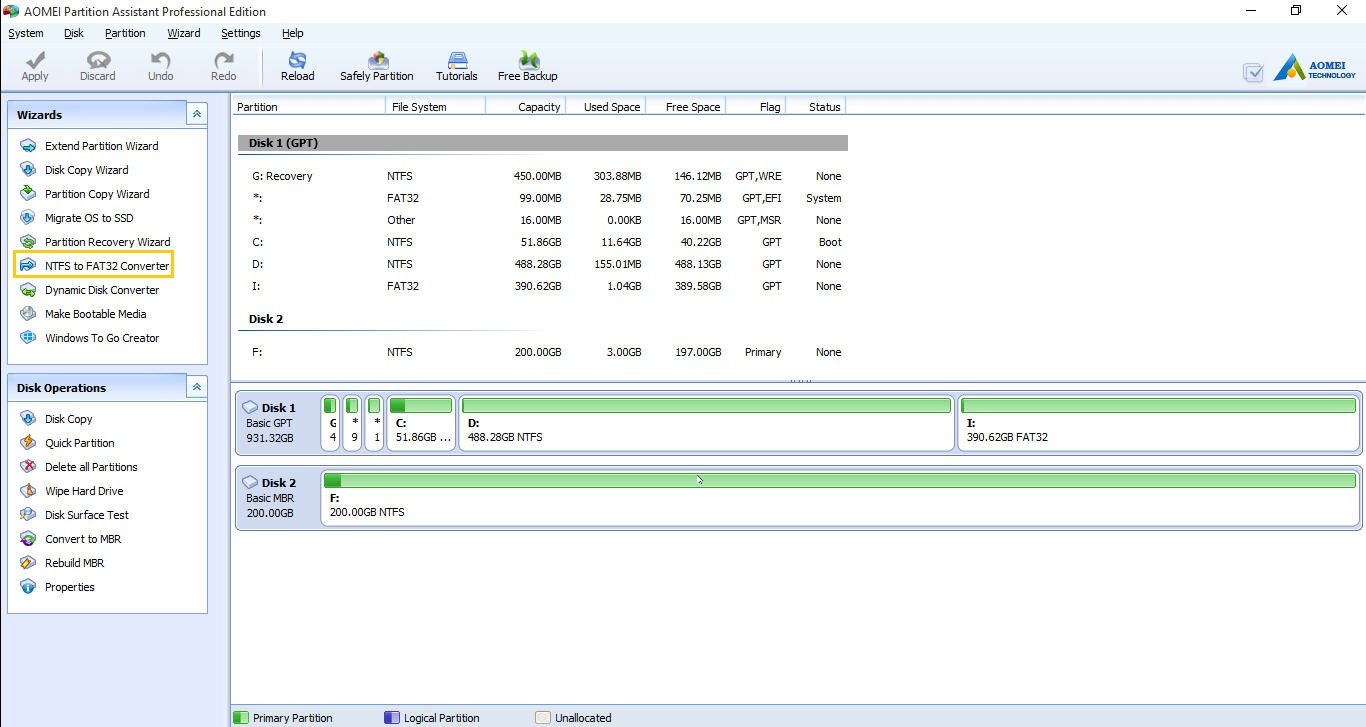Viewport: 1366px width, 727px height.
Task: Choose the Convert to MBR link
Action: [83, 539]
